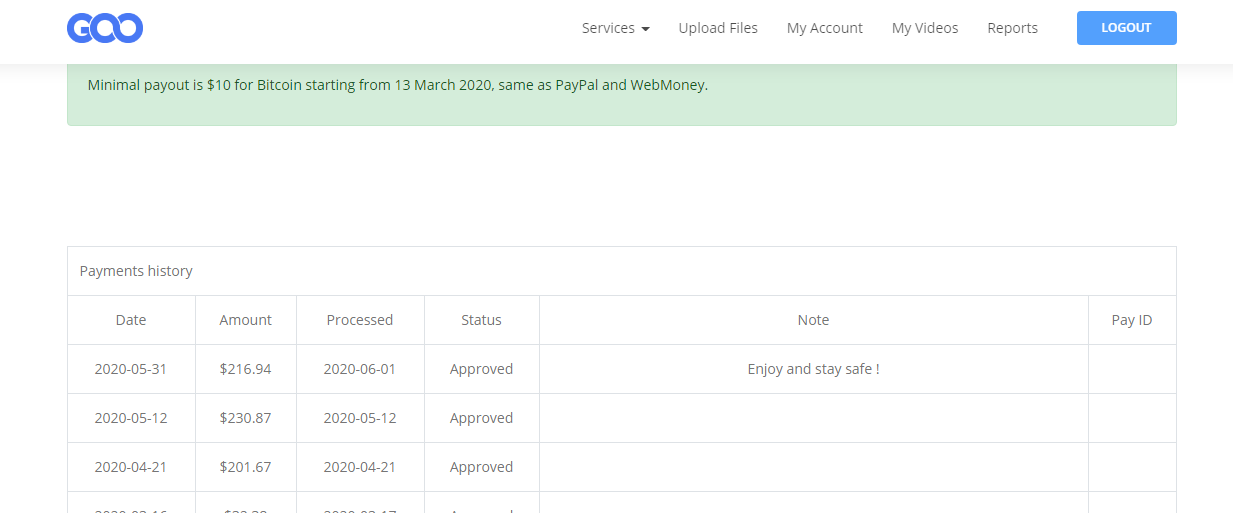Viewport: 1233px width, 513px height.
Task: Select the Amount column header
Action: click(x=246, y=320)
